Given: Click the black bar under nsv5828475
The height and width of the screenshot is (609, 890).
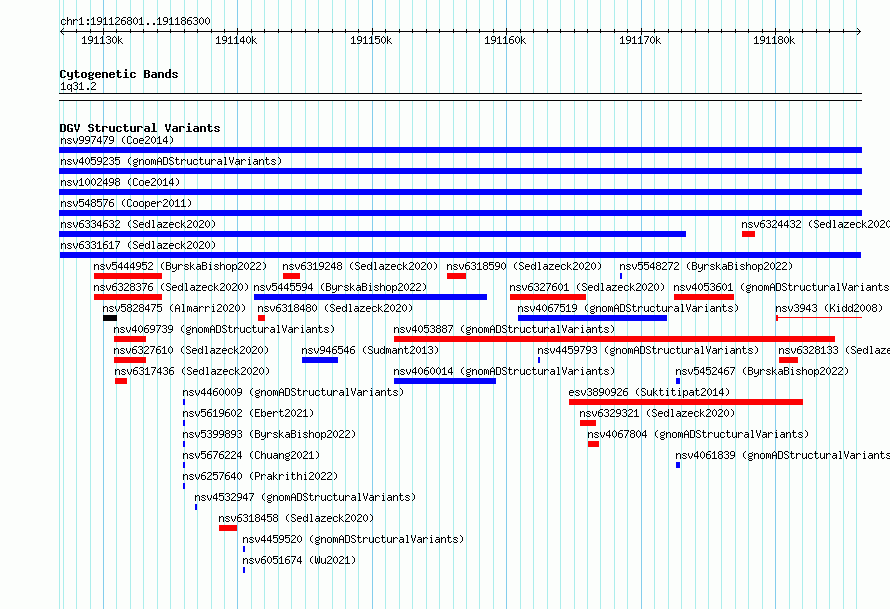Looking at the screenshot, I should (110, 318).
